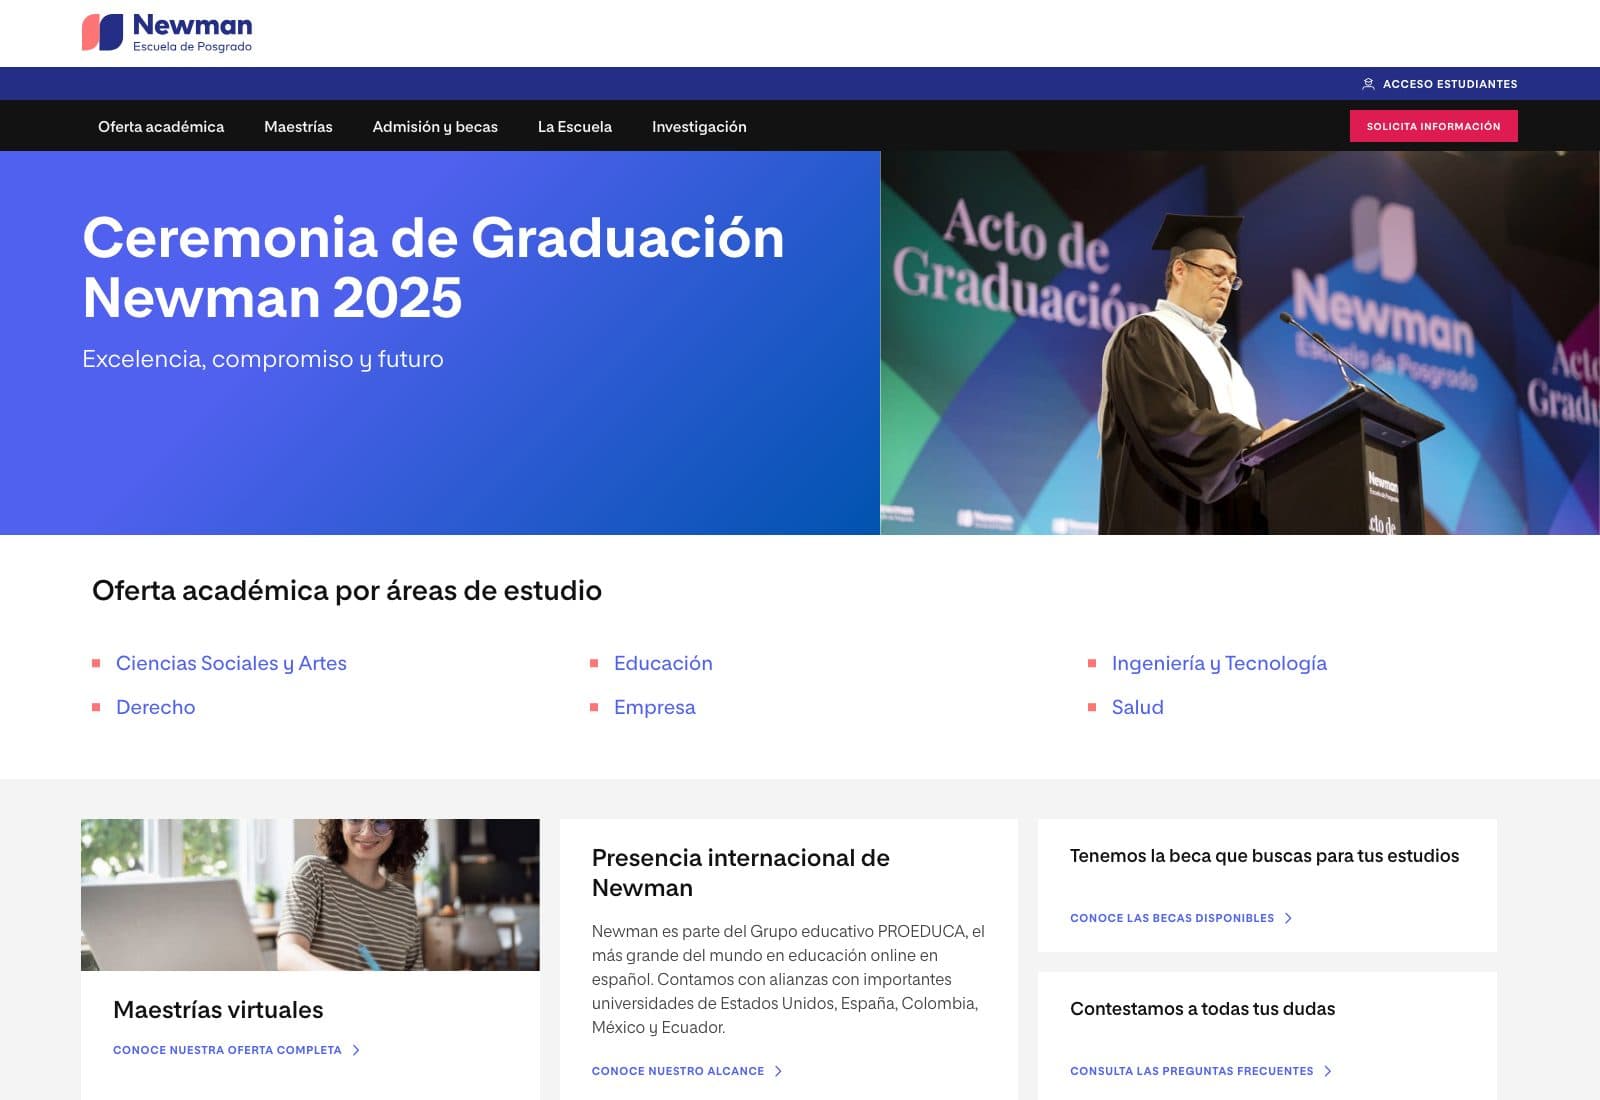1600x1100 pixels.
Task: Visit Ingeniería y Tecnología area
Action: tap(1219, 663)
